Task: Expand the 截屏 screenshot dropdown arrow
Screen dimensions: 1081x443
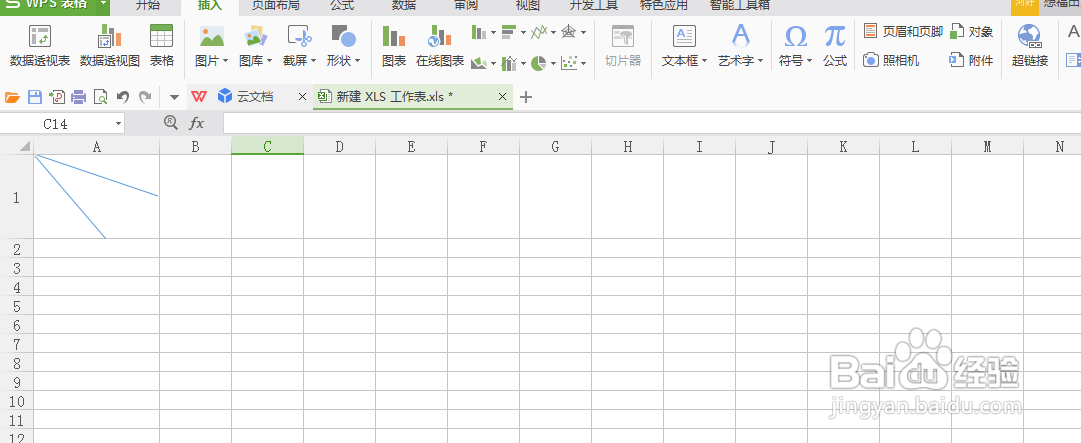Action: coord(313,61)
